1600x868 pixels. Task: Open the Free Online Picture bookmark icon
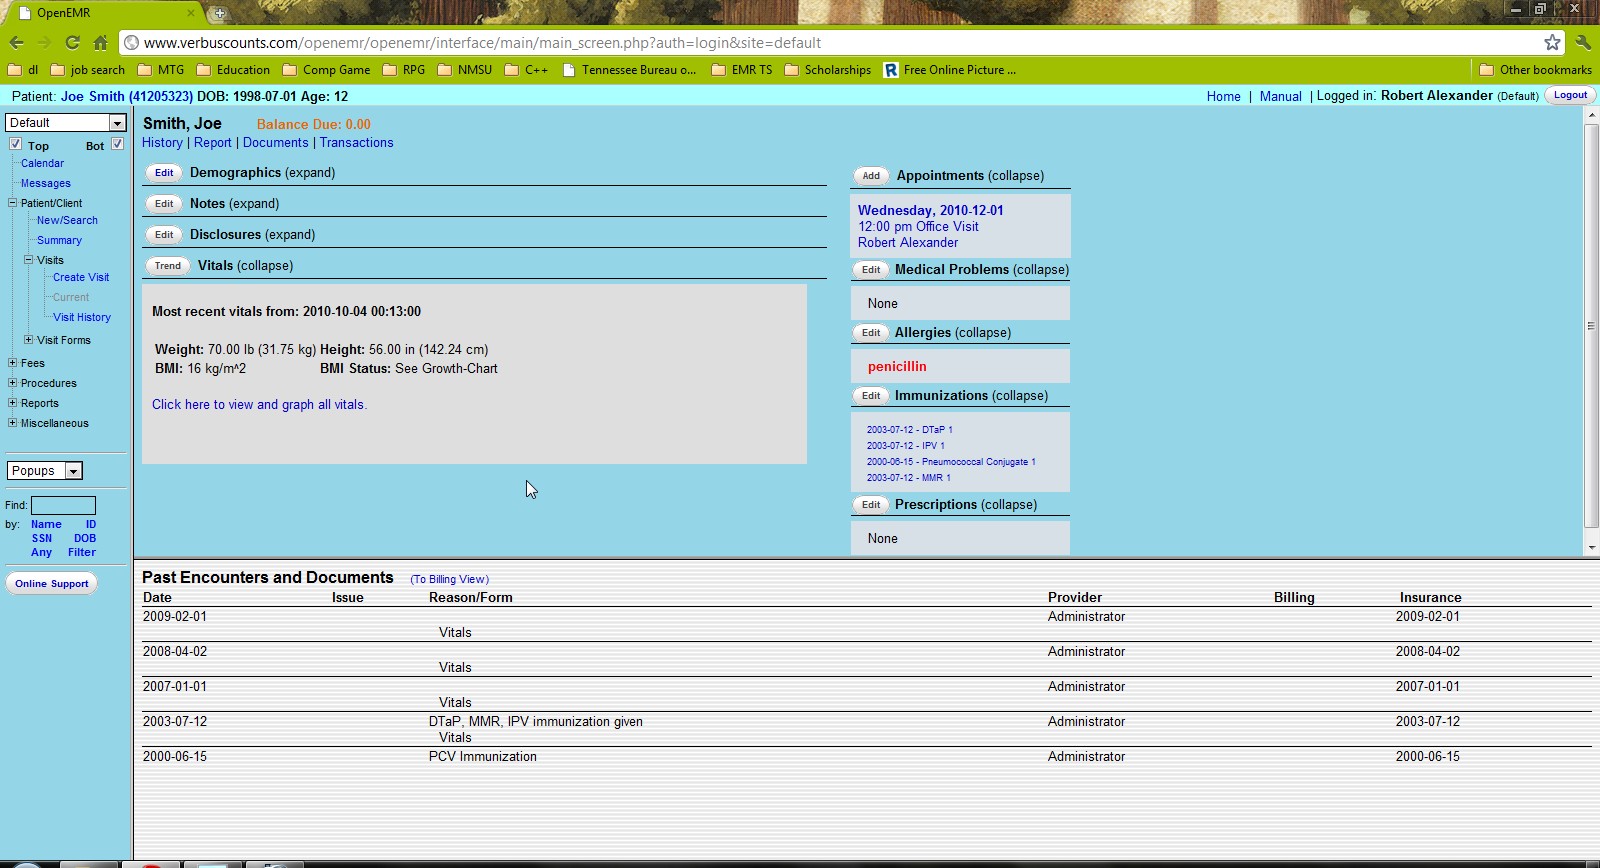(891, 70)
